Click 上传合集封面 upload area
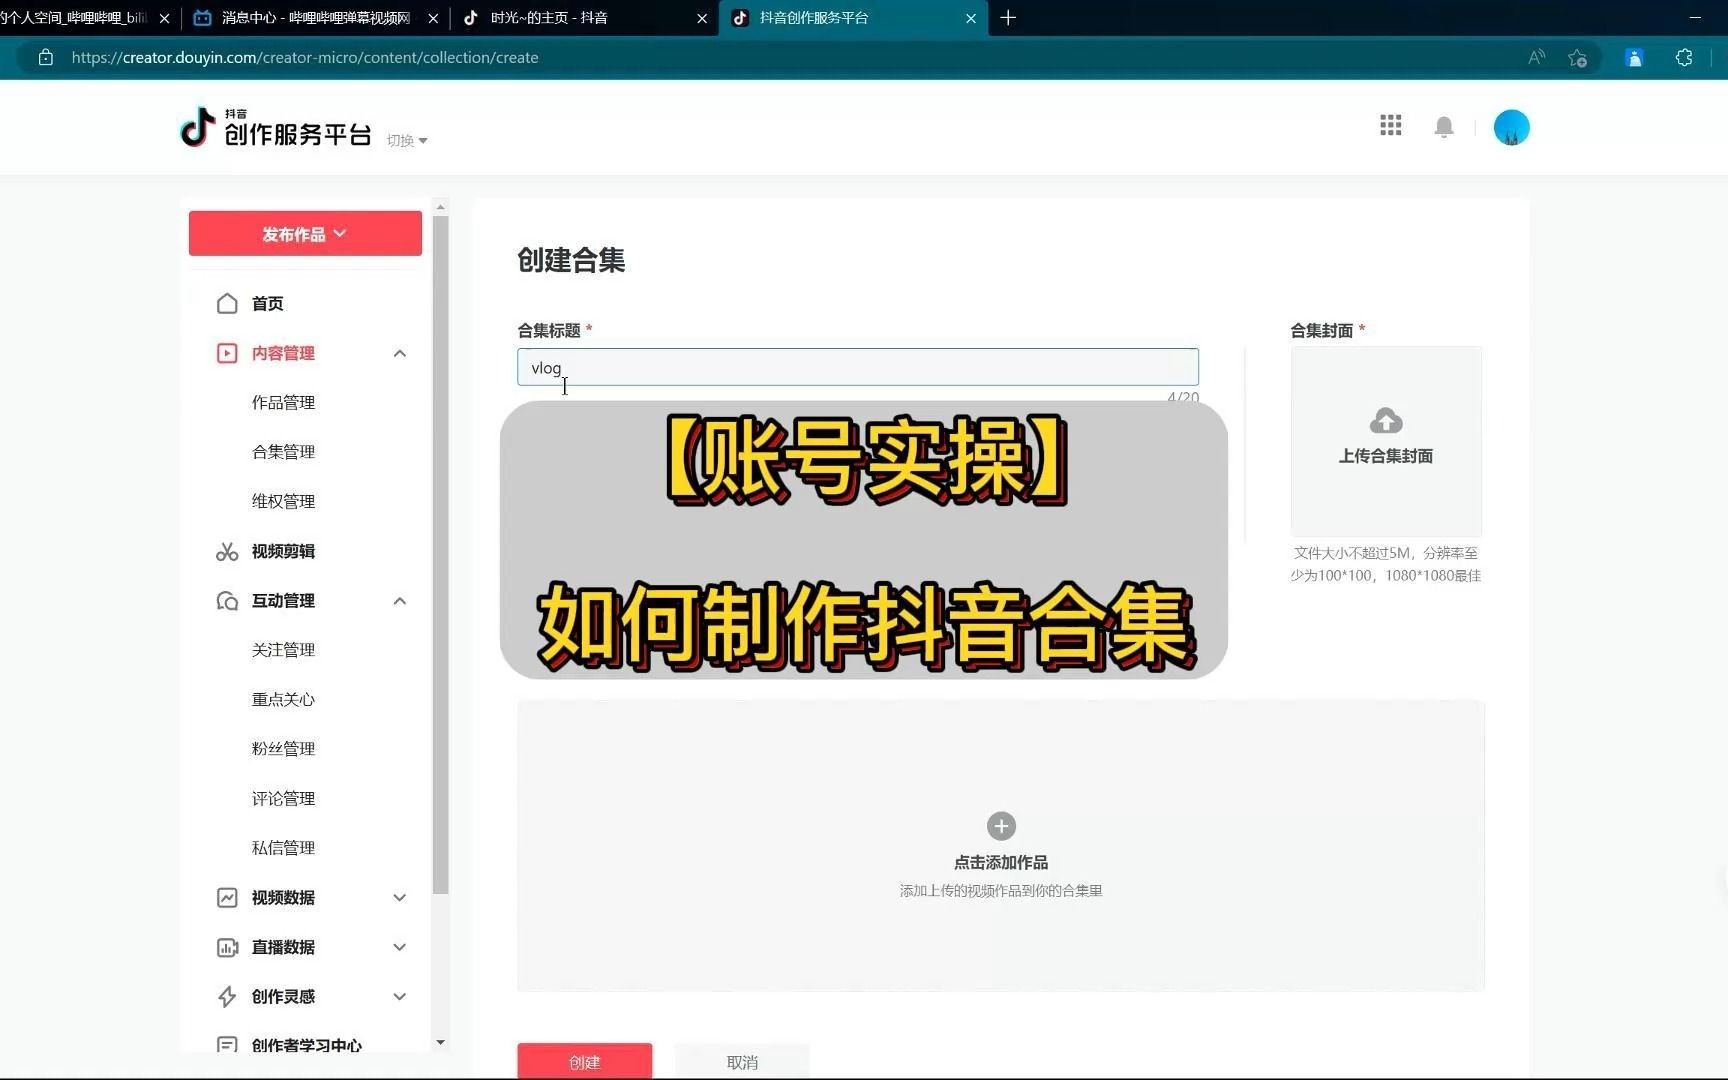 click(x=1386, y=441)
